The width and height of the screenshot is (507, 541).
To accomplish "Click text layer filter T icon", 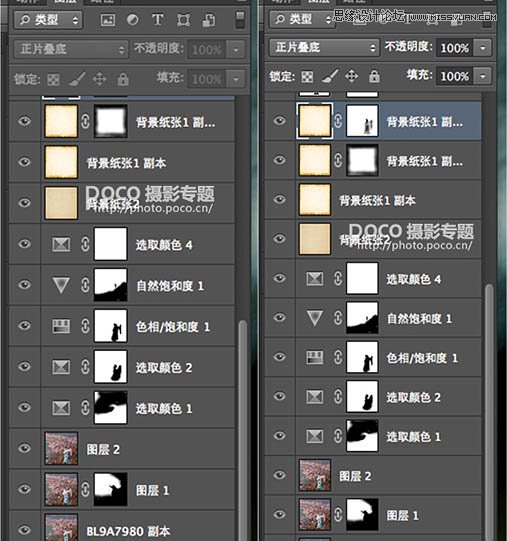I will (x=158, y=20).
